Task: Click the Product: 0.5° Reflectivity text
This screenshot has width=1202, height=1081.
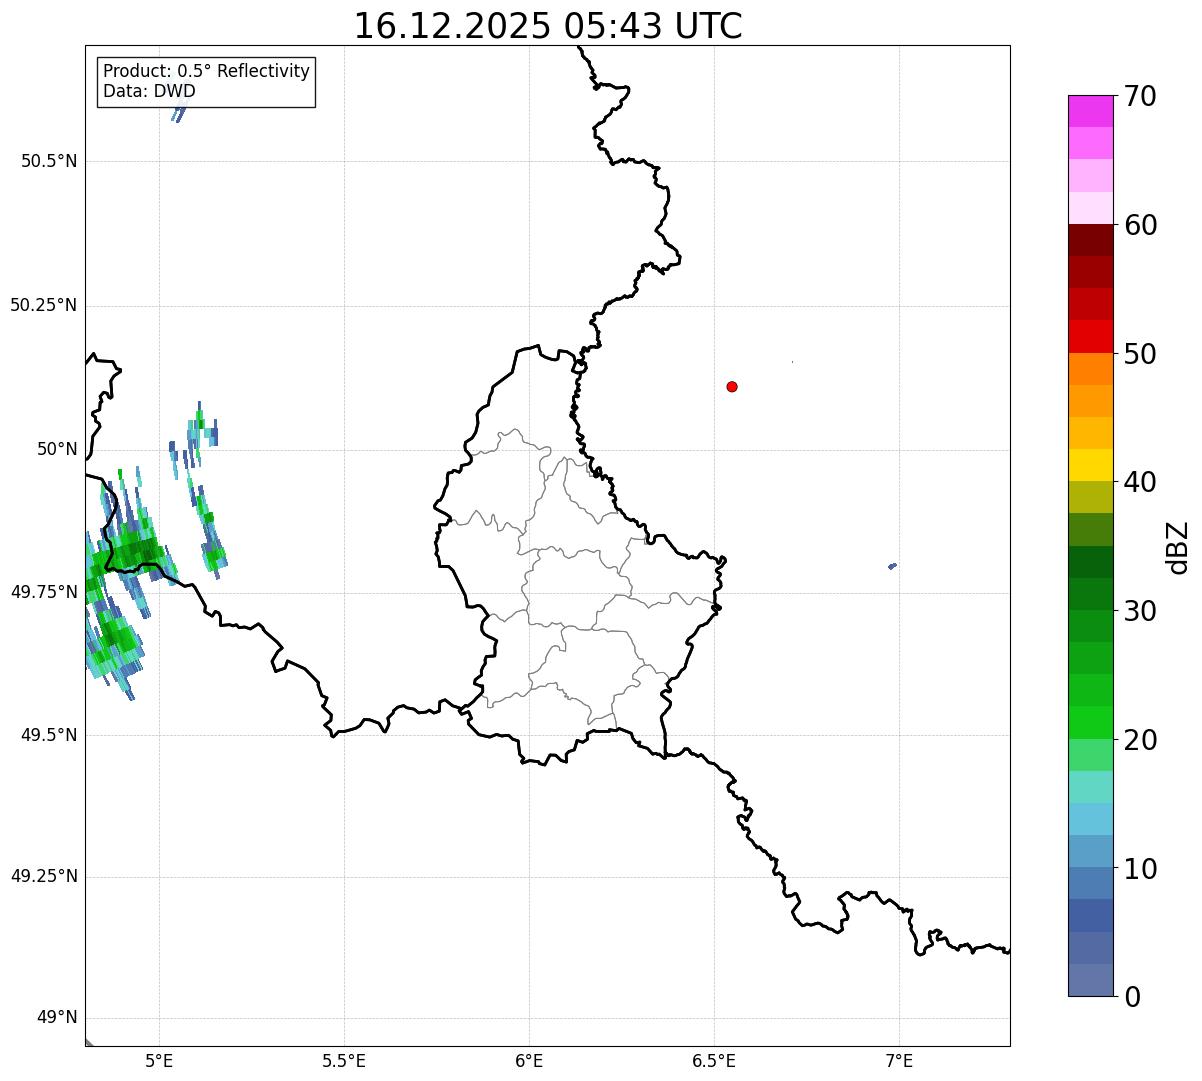Action: click(x=206, y=72)
